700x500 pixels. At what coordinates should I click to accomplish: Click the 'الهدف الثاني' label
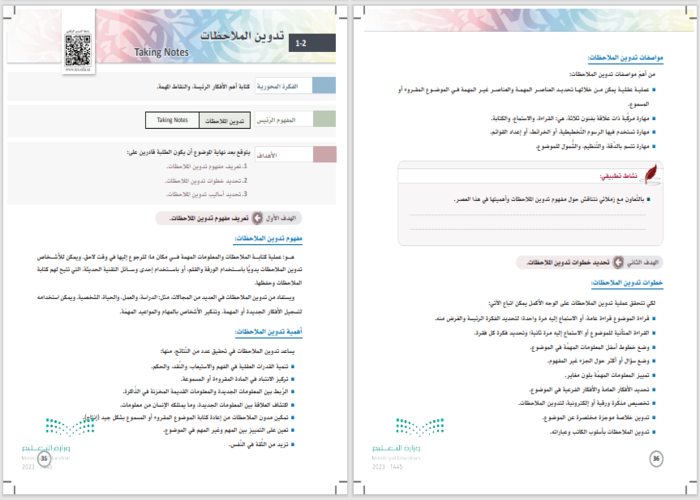click(642, 262)
